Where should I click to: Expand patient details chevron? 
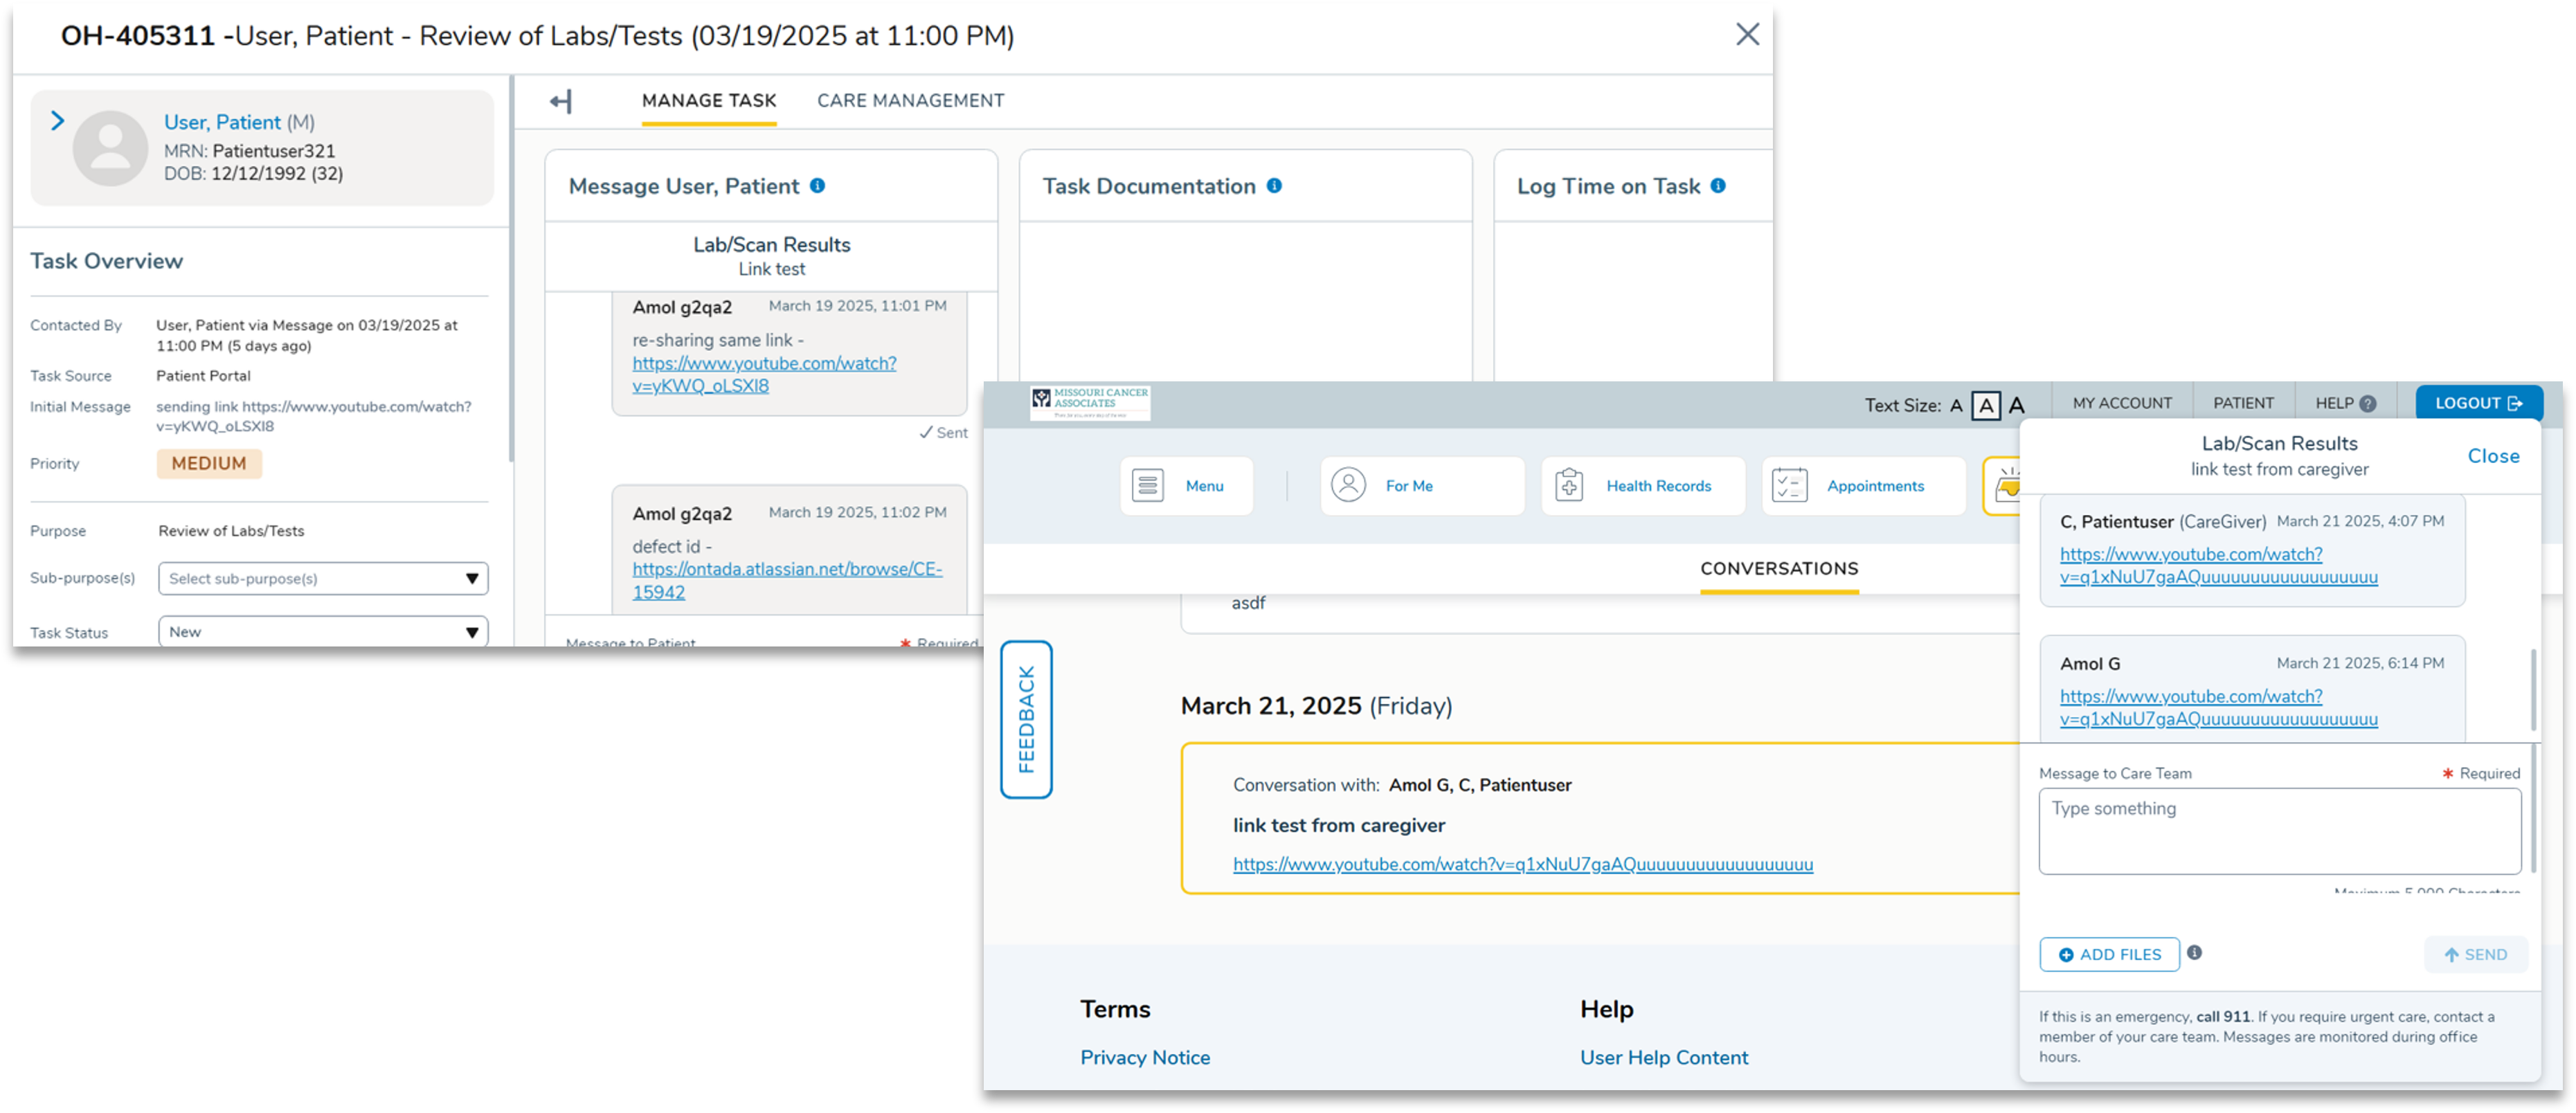coord(57,121)
